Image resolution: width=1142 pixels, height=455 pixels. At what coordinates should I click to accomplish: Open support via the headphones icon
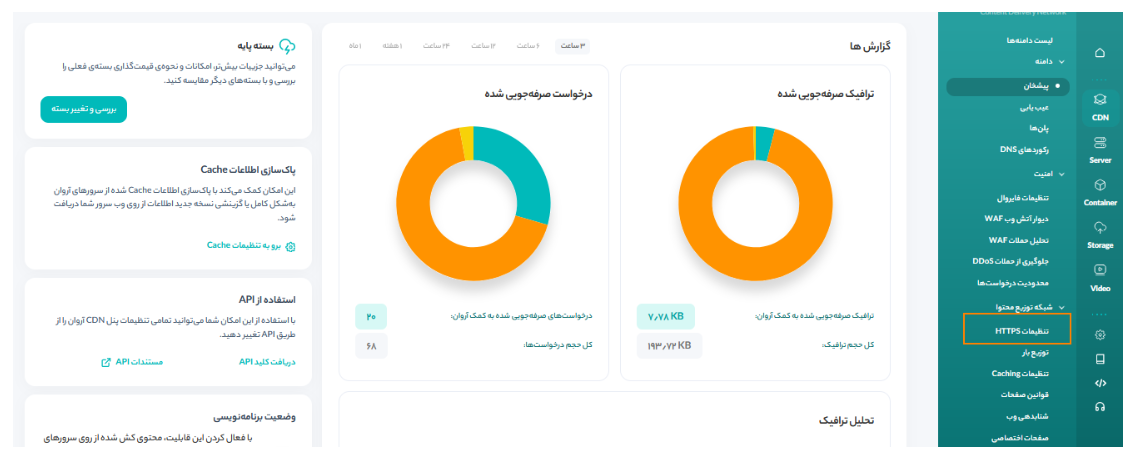click(1100, 406)
